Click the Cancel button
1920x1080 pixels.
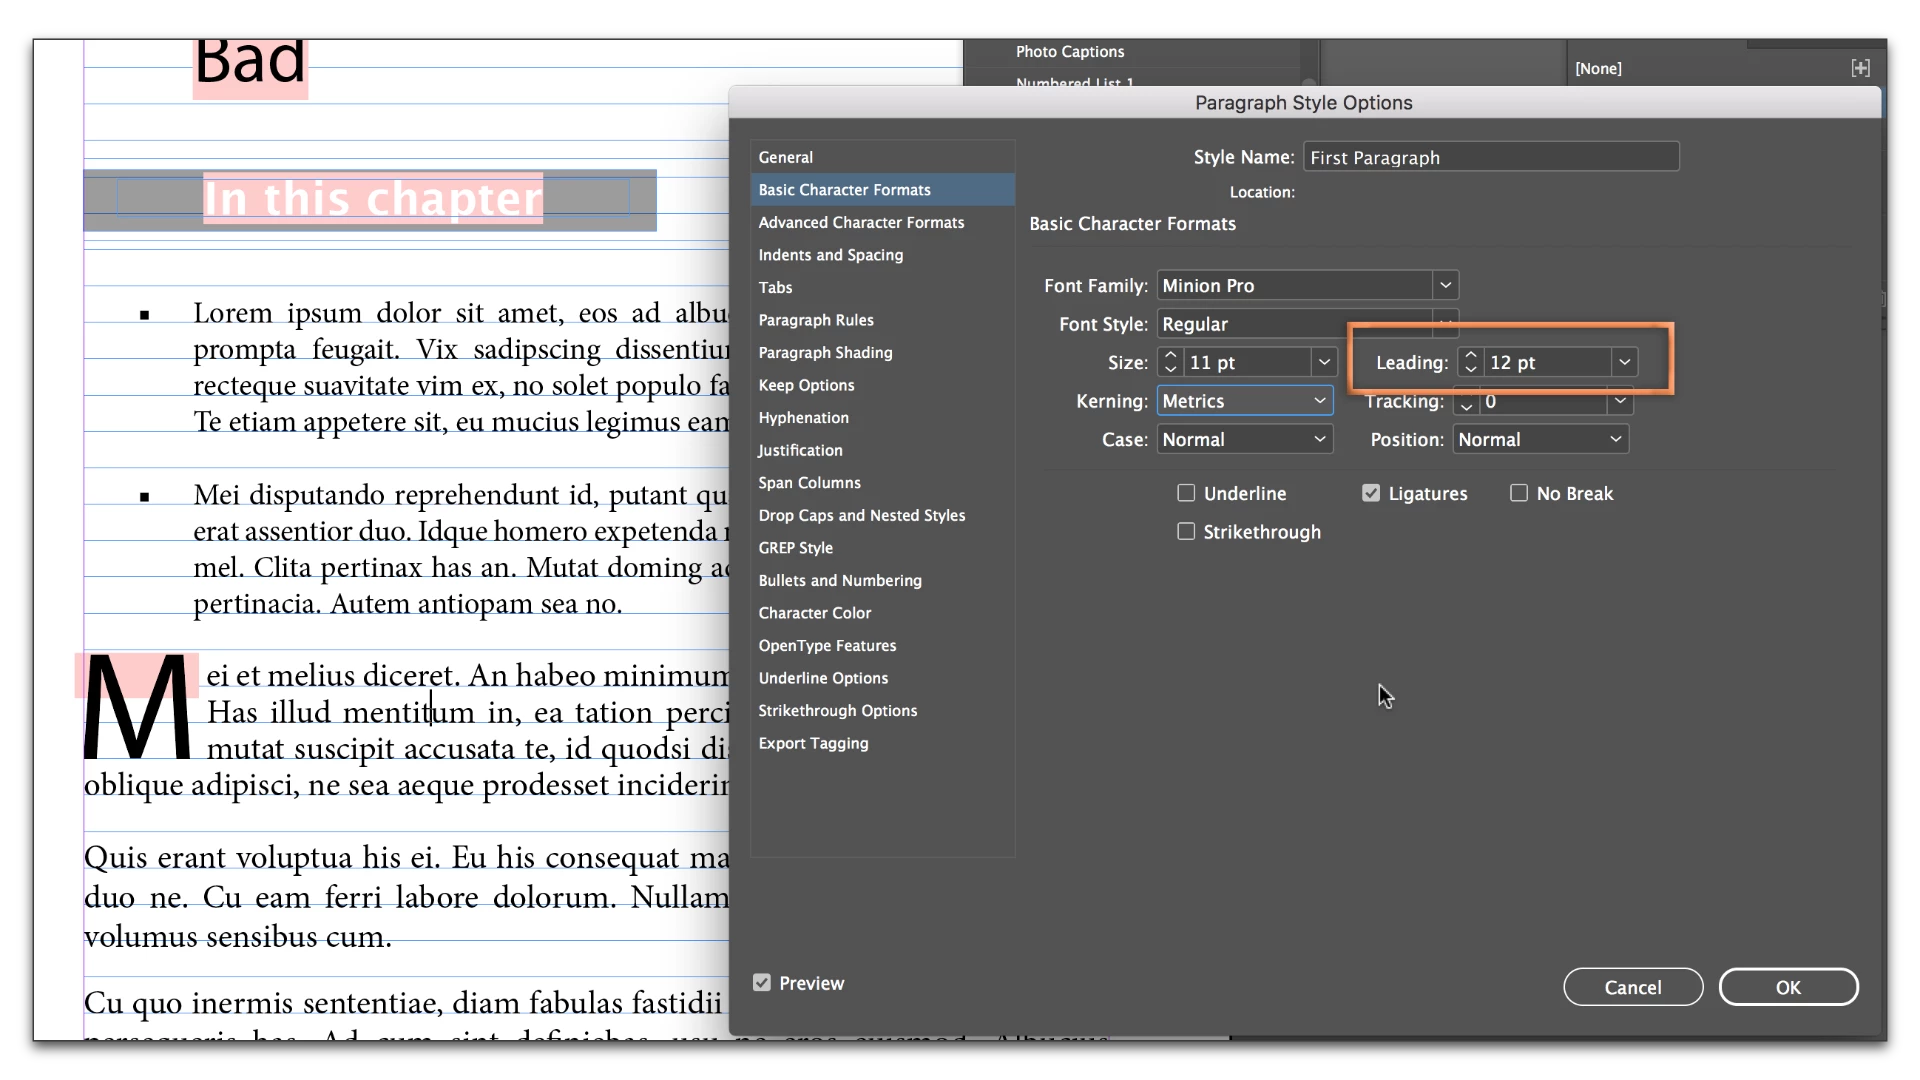pyautogui.click(x=1632, y=987)
